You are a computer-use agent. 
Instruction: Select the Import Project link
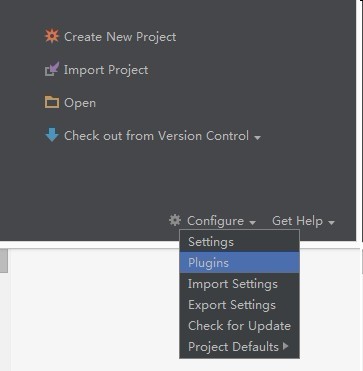[106, 70]
